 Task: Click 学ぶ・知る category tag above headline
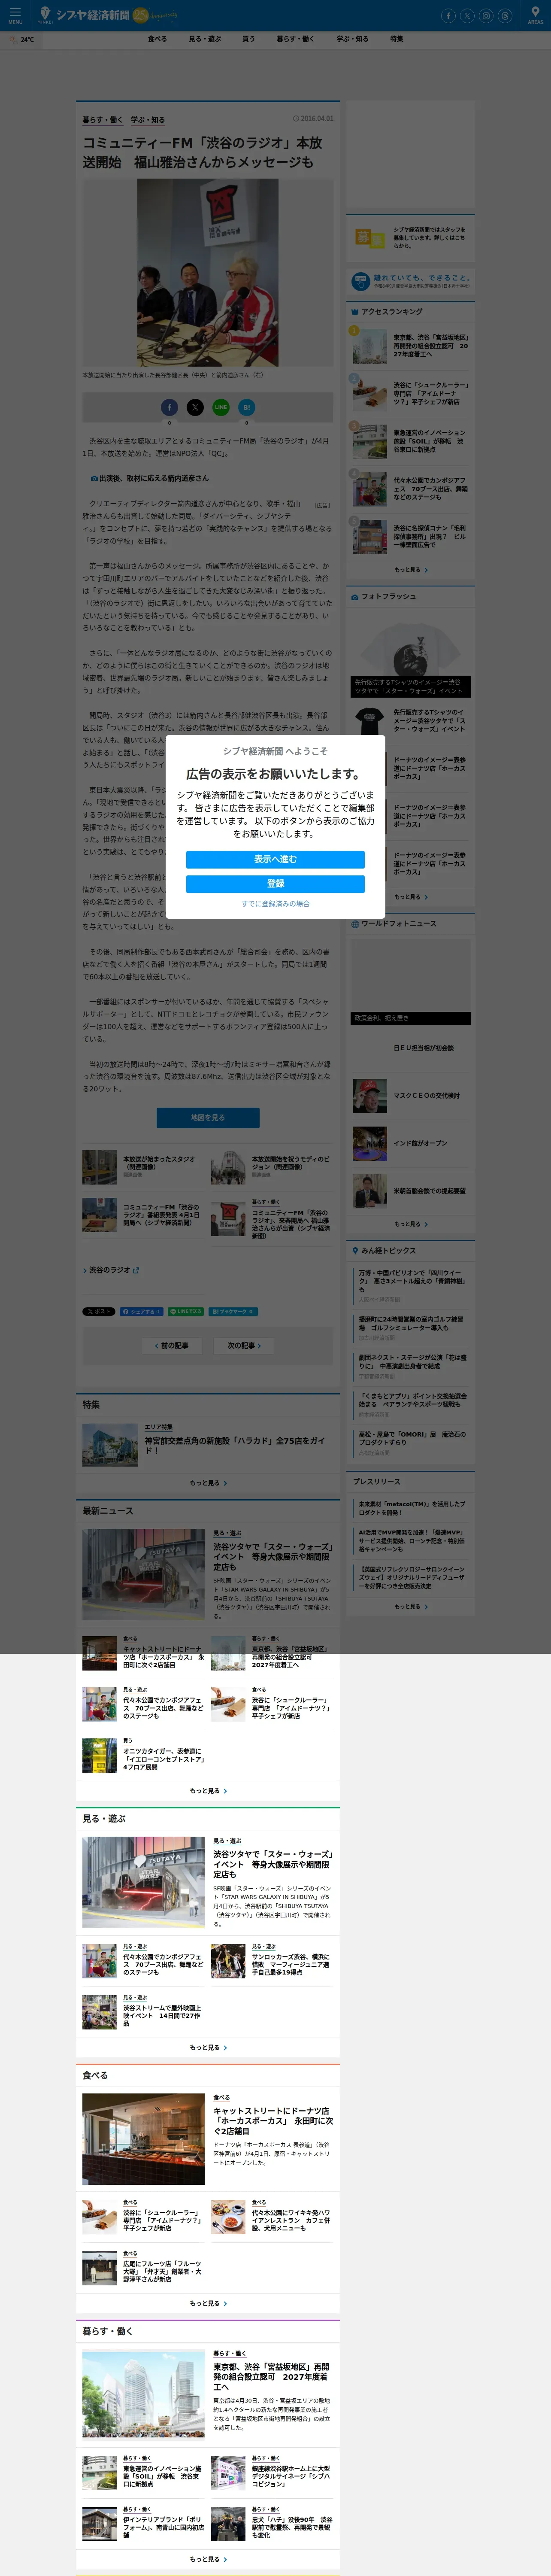pos(148,120)
